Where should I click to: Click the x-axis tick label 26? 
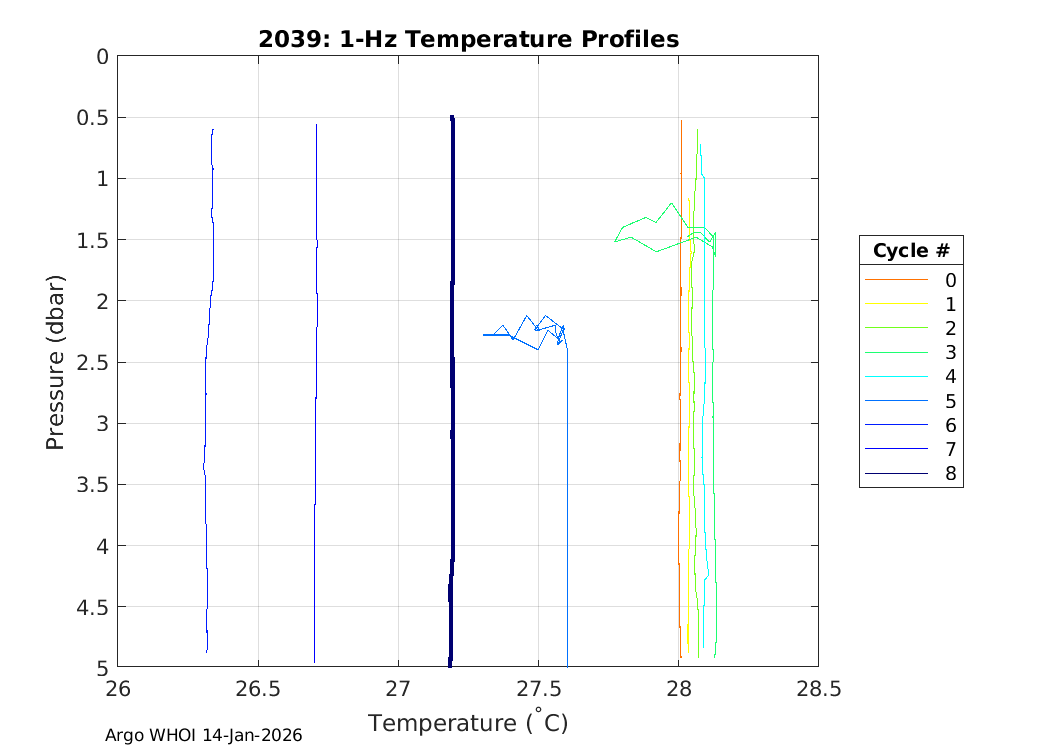(x=118, y=688)
